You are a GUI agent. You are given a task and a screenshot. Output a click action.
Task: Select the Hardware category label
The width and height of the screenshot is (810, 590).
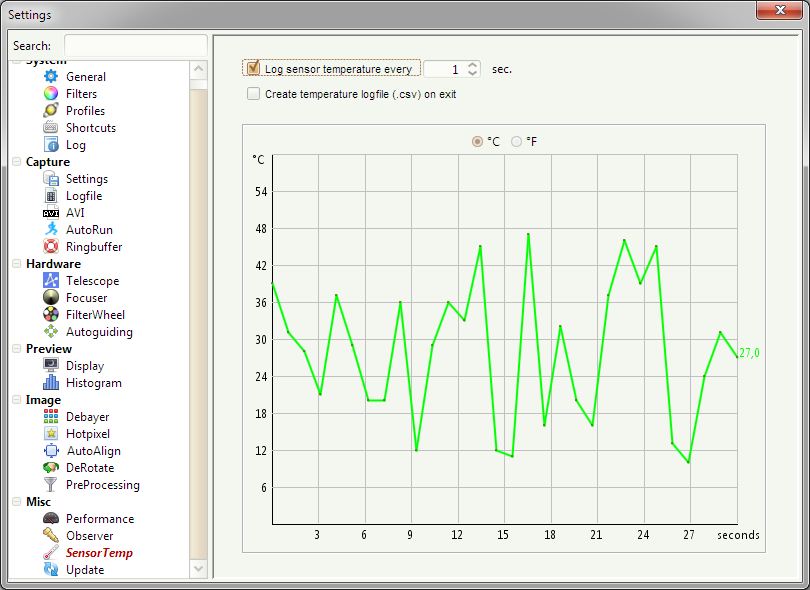[54, 263]
